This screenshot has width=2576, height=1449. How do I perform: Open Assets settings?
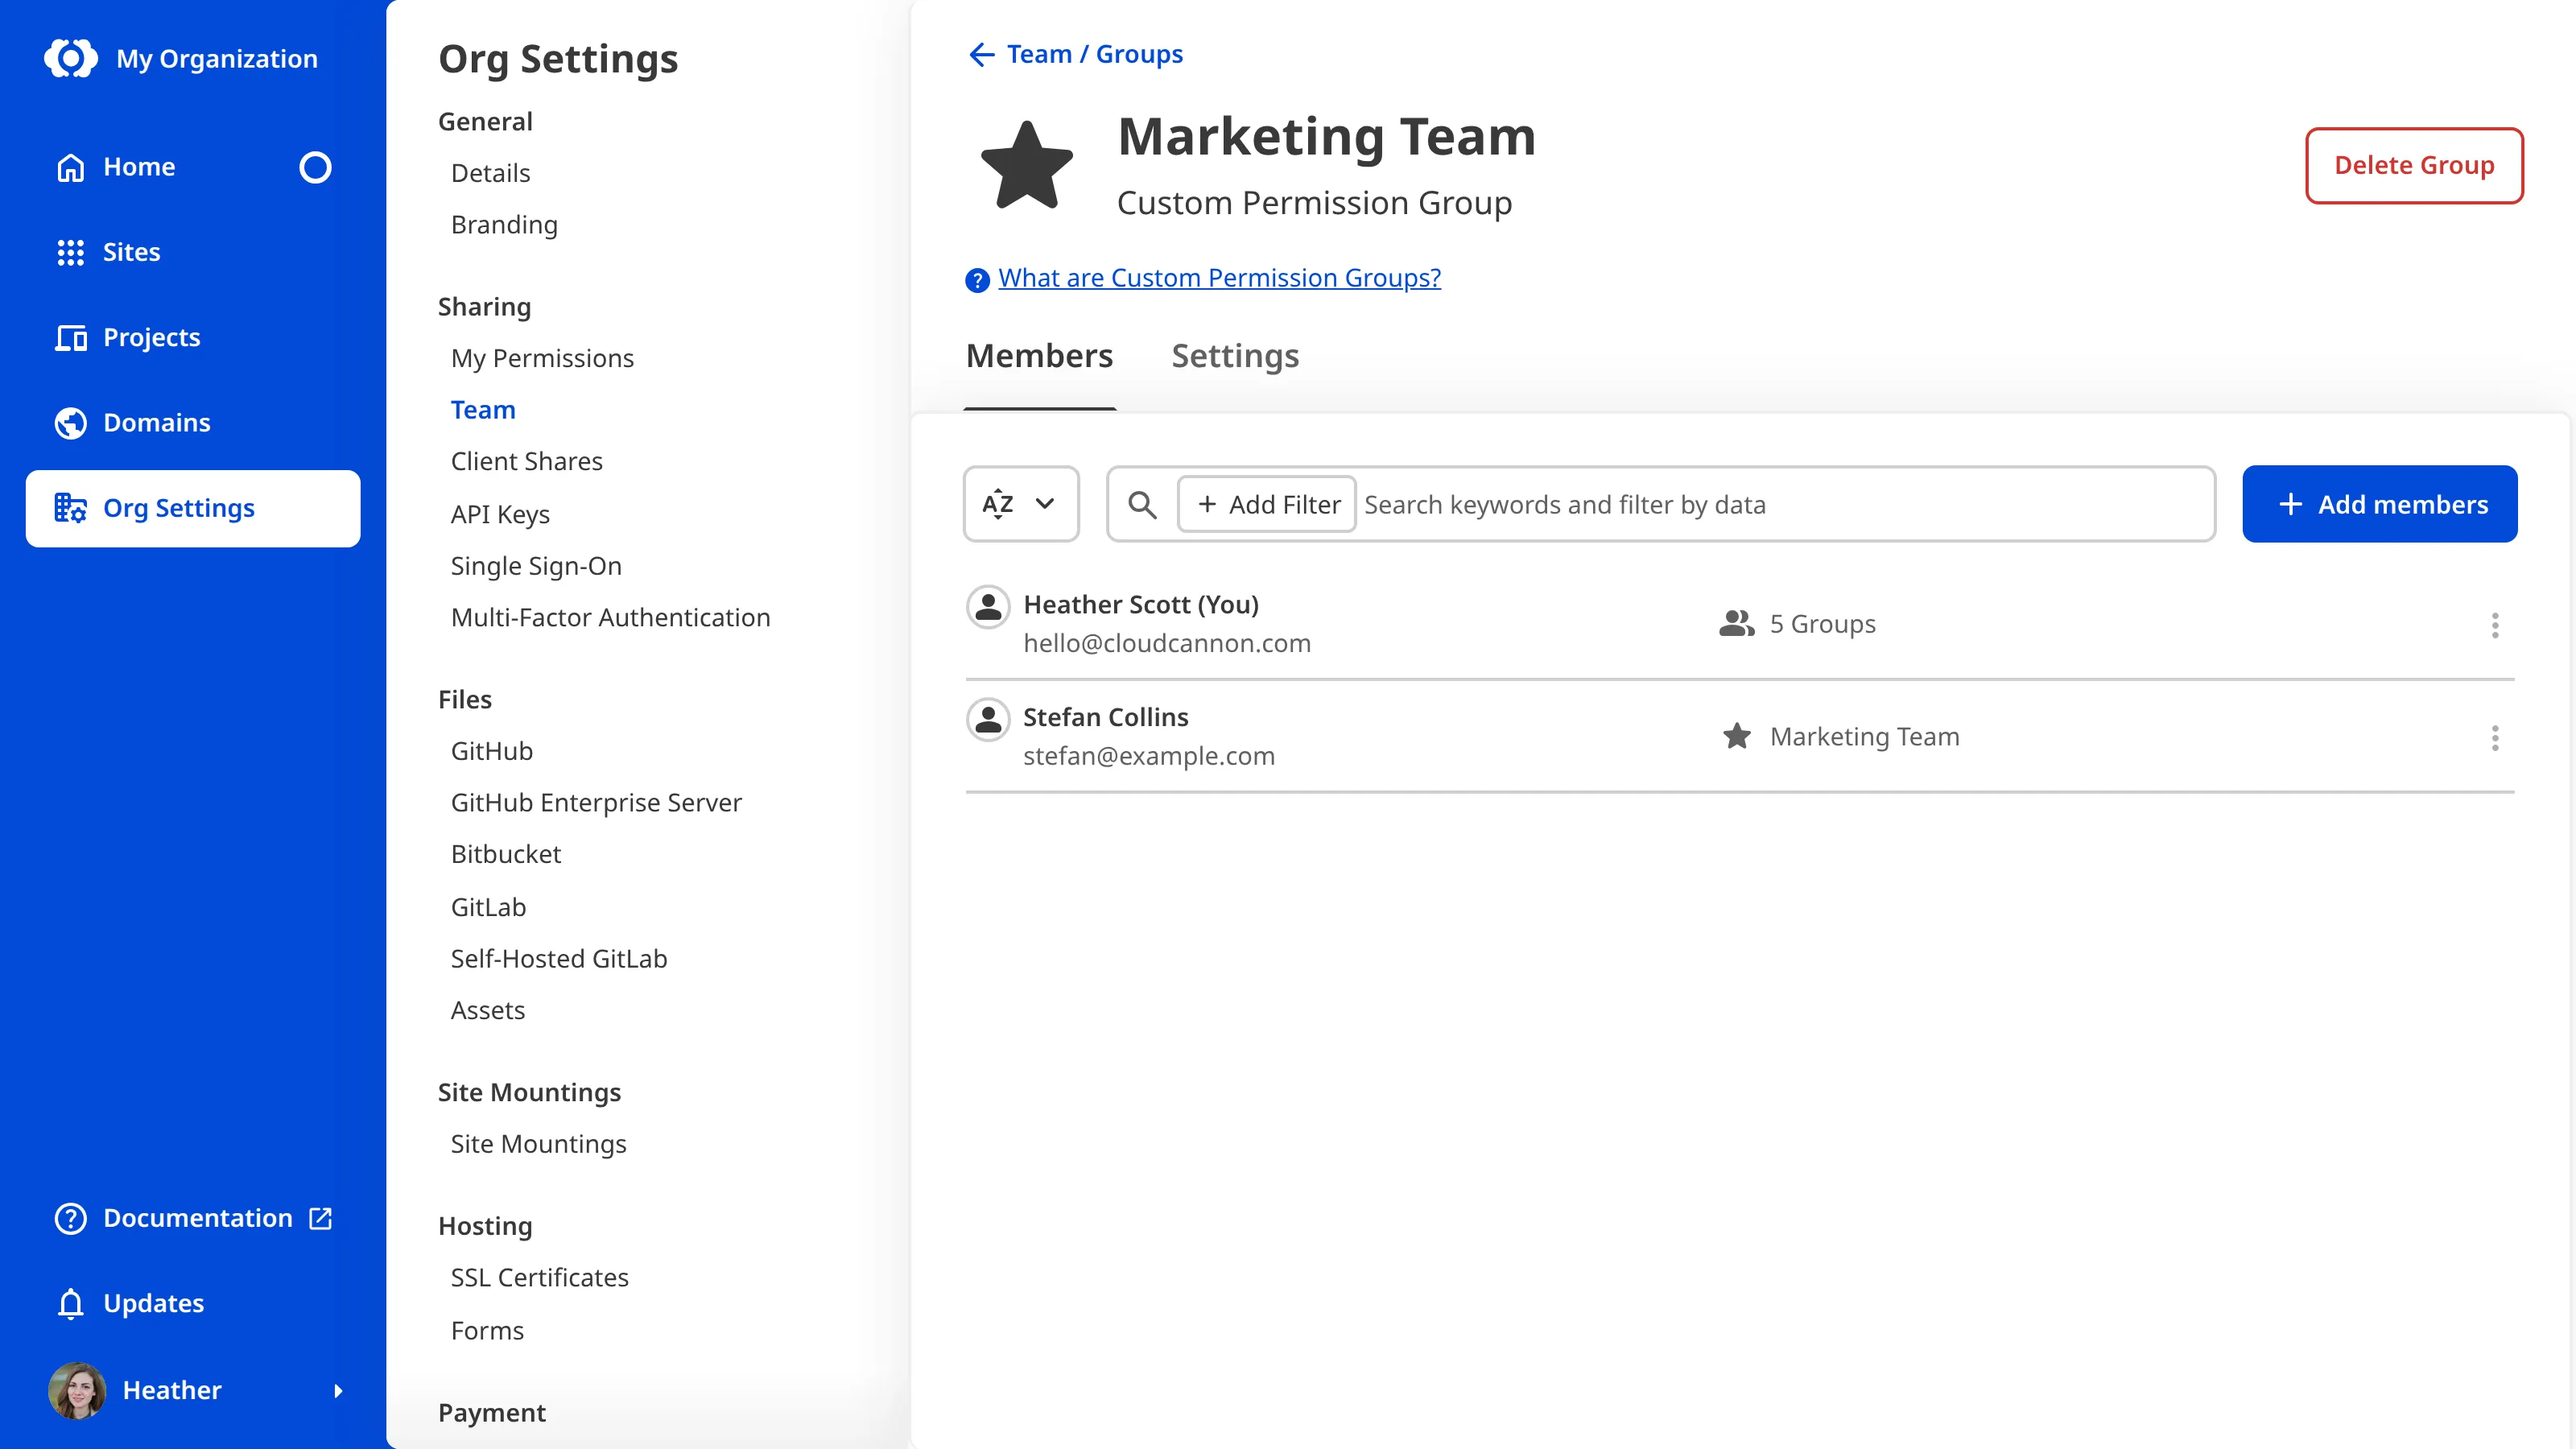coord(487,1011)
